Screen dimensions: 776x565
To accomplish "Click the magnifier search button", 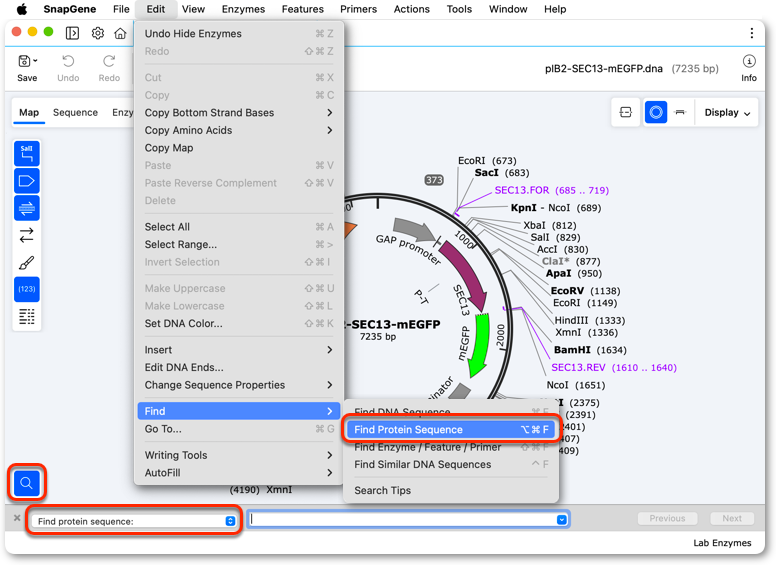I will click(x=27, y=482).
